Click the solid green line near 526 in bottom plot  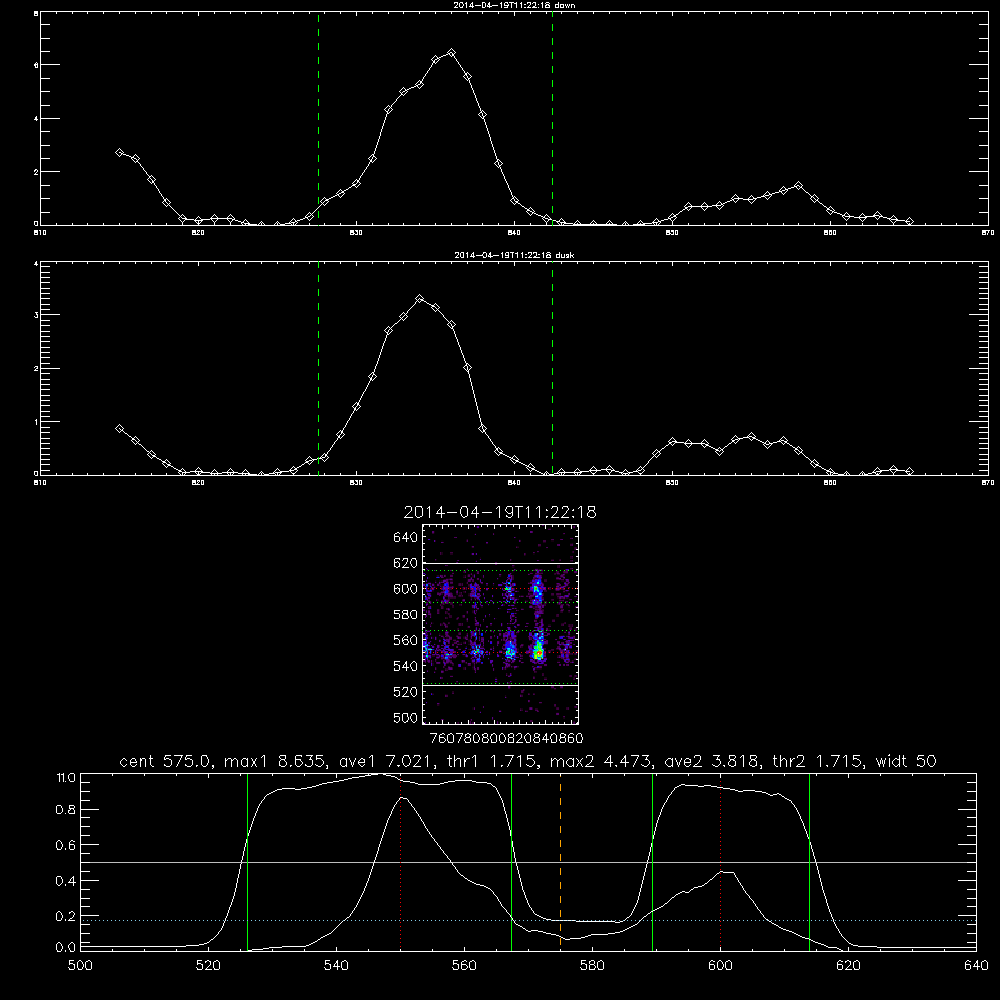(247, 861)
